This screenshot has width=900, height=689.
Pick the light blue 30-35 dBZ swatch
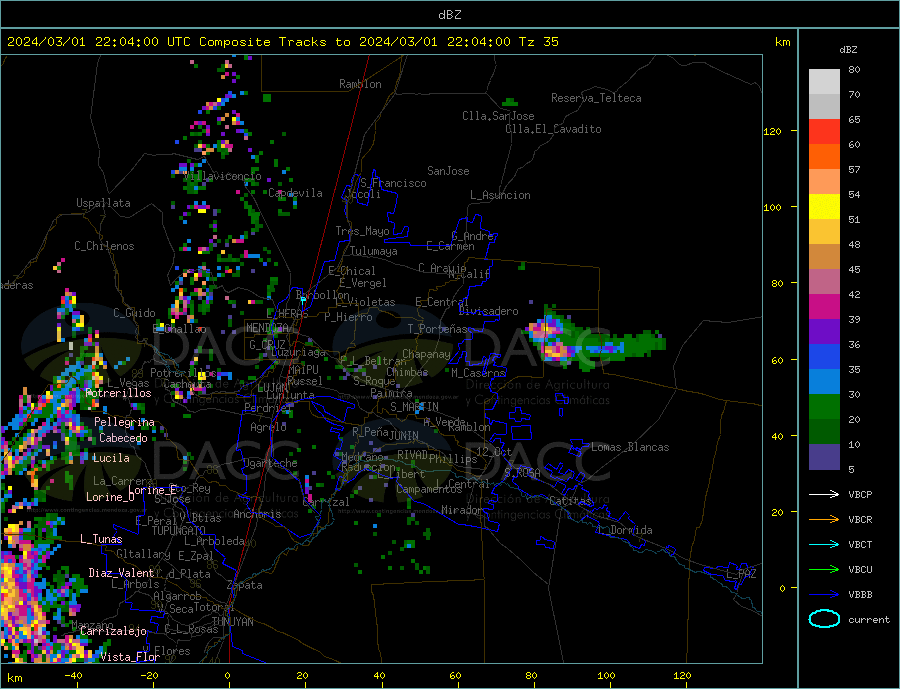(x=824, y=382)
